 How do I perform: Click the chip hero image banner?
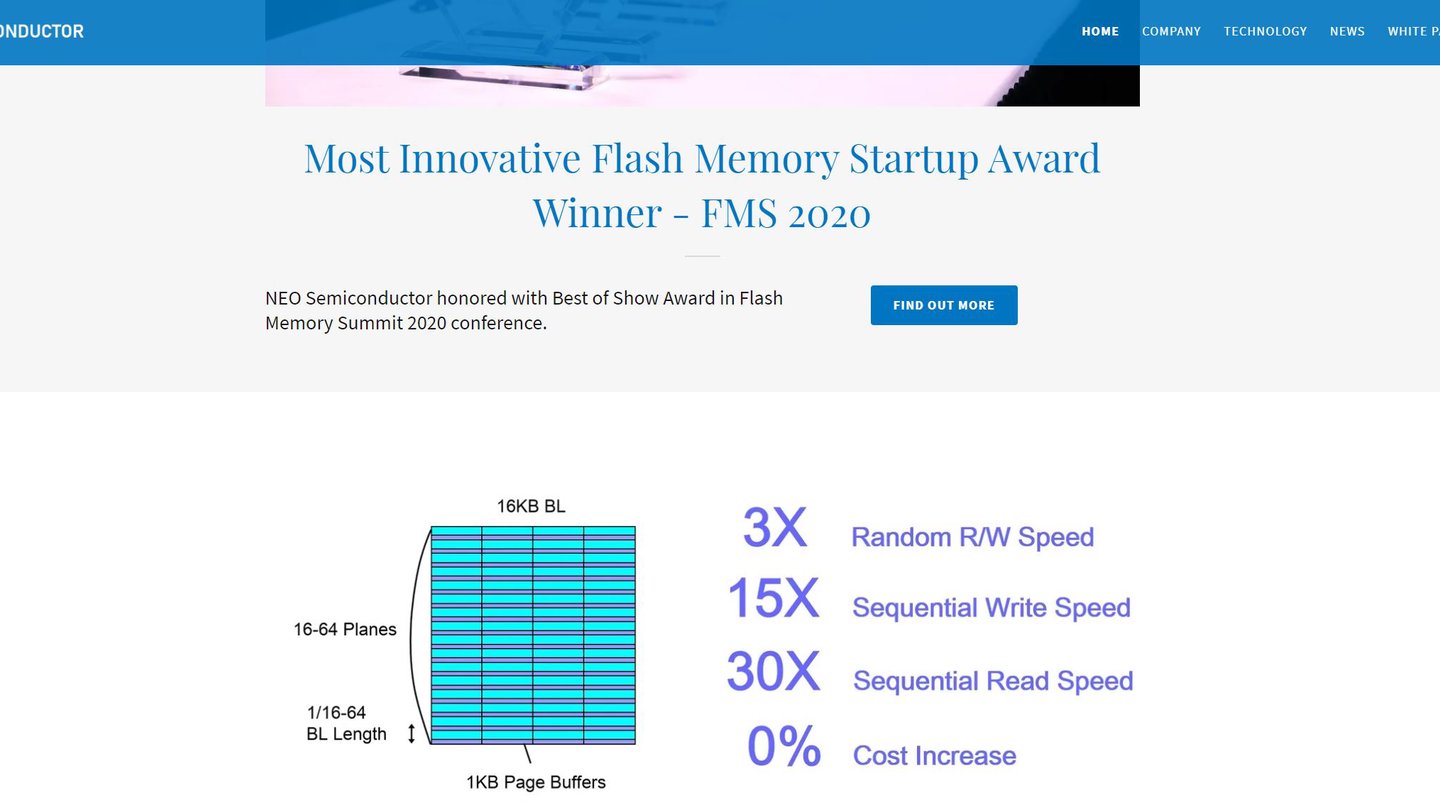click(702, 53)
